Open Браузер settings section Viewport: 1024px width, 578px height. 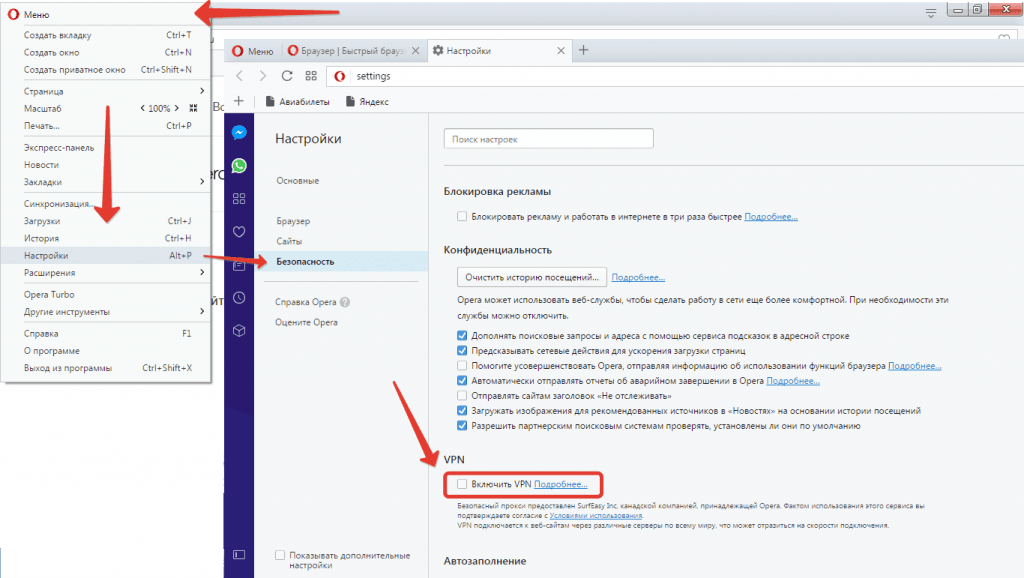[x=293, y=221]
